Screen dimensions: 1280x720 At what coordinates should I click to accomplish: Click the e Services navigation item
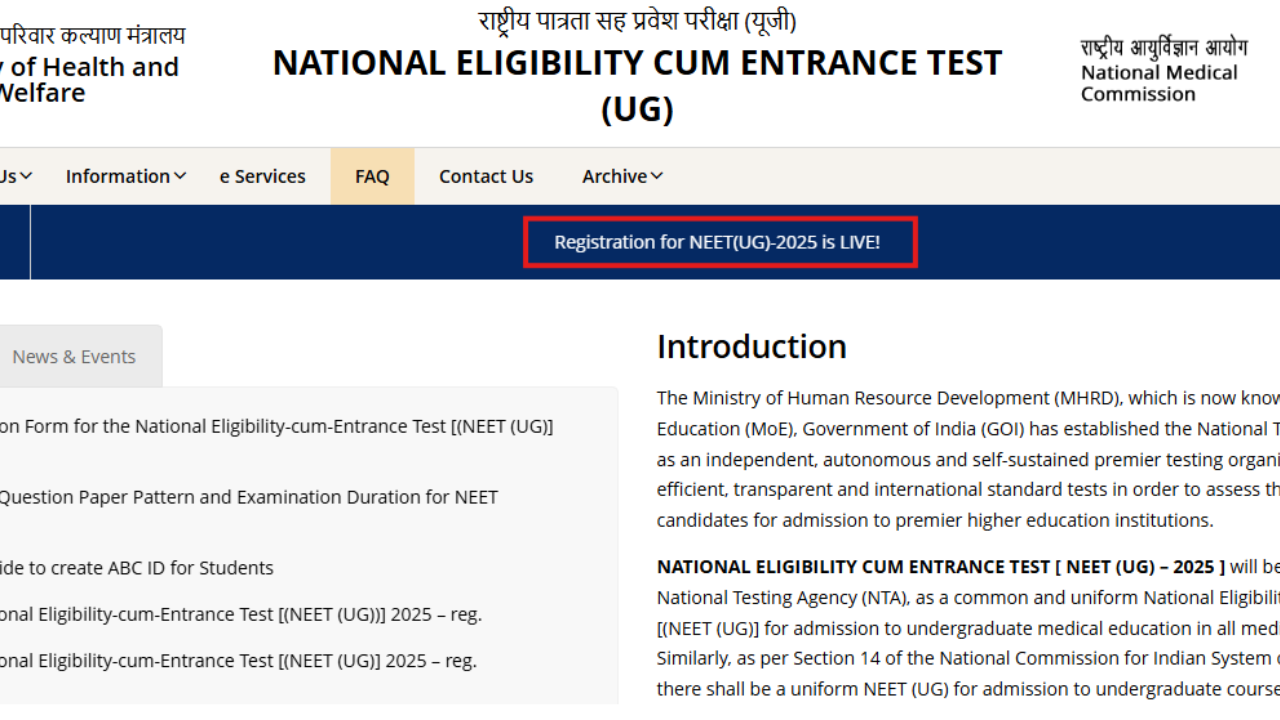click(x=262, y=176)
